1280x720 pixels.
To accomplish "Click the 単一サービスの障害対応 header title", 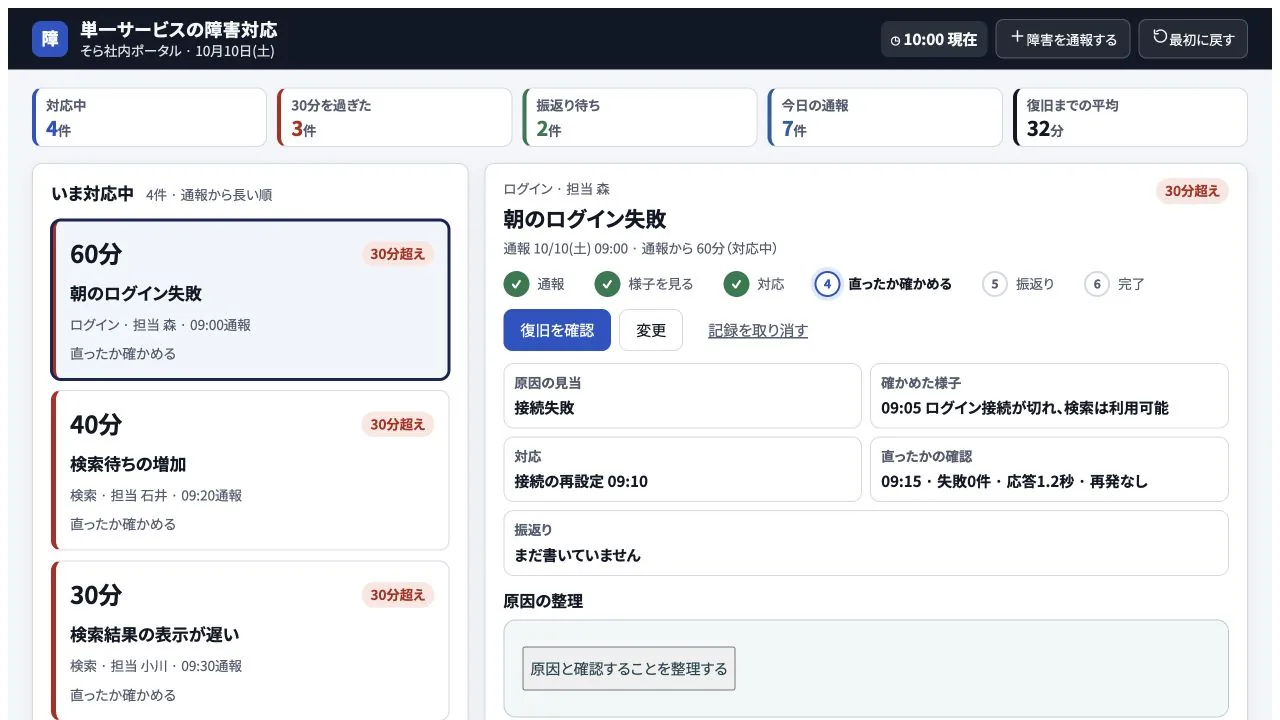I will click(179, 30).
